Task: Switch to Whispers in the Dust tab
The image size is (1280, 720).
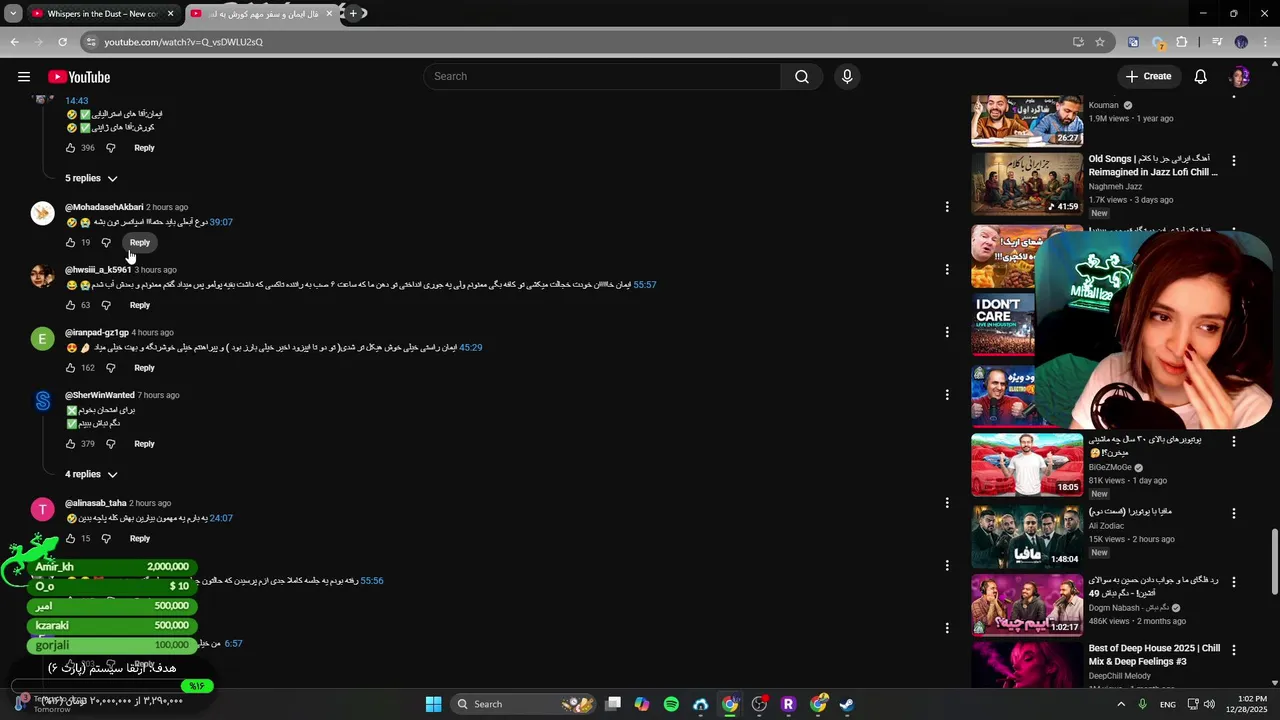Action: tap(100, 14)
